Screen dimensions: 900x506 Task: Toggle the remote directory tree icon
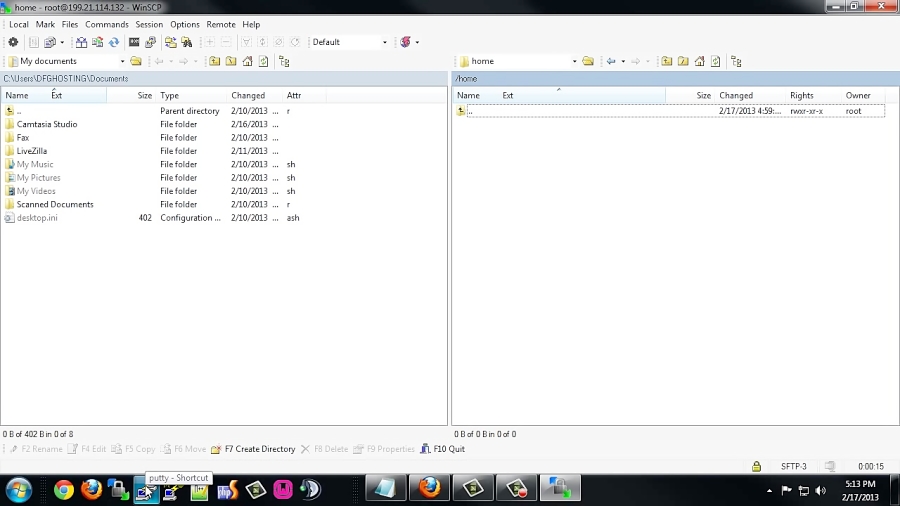[x=736, y=61]
